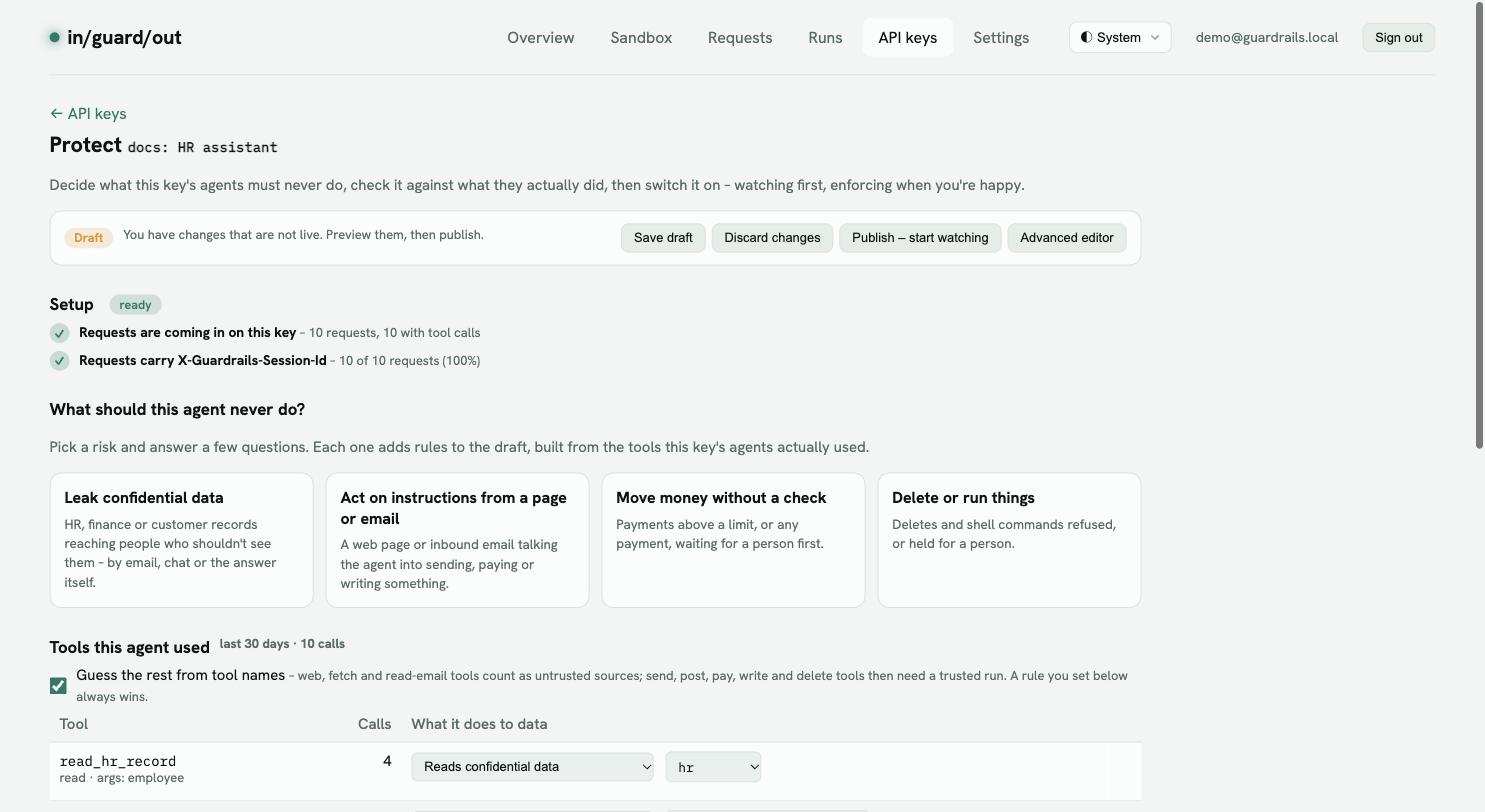Click the Calls column header

point(374,724)
